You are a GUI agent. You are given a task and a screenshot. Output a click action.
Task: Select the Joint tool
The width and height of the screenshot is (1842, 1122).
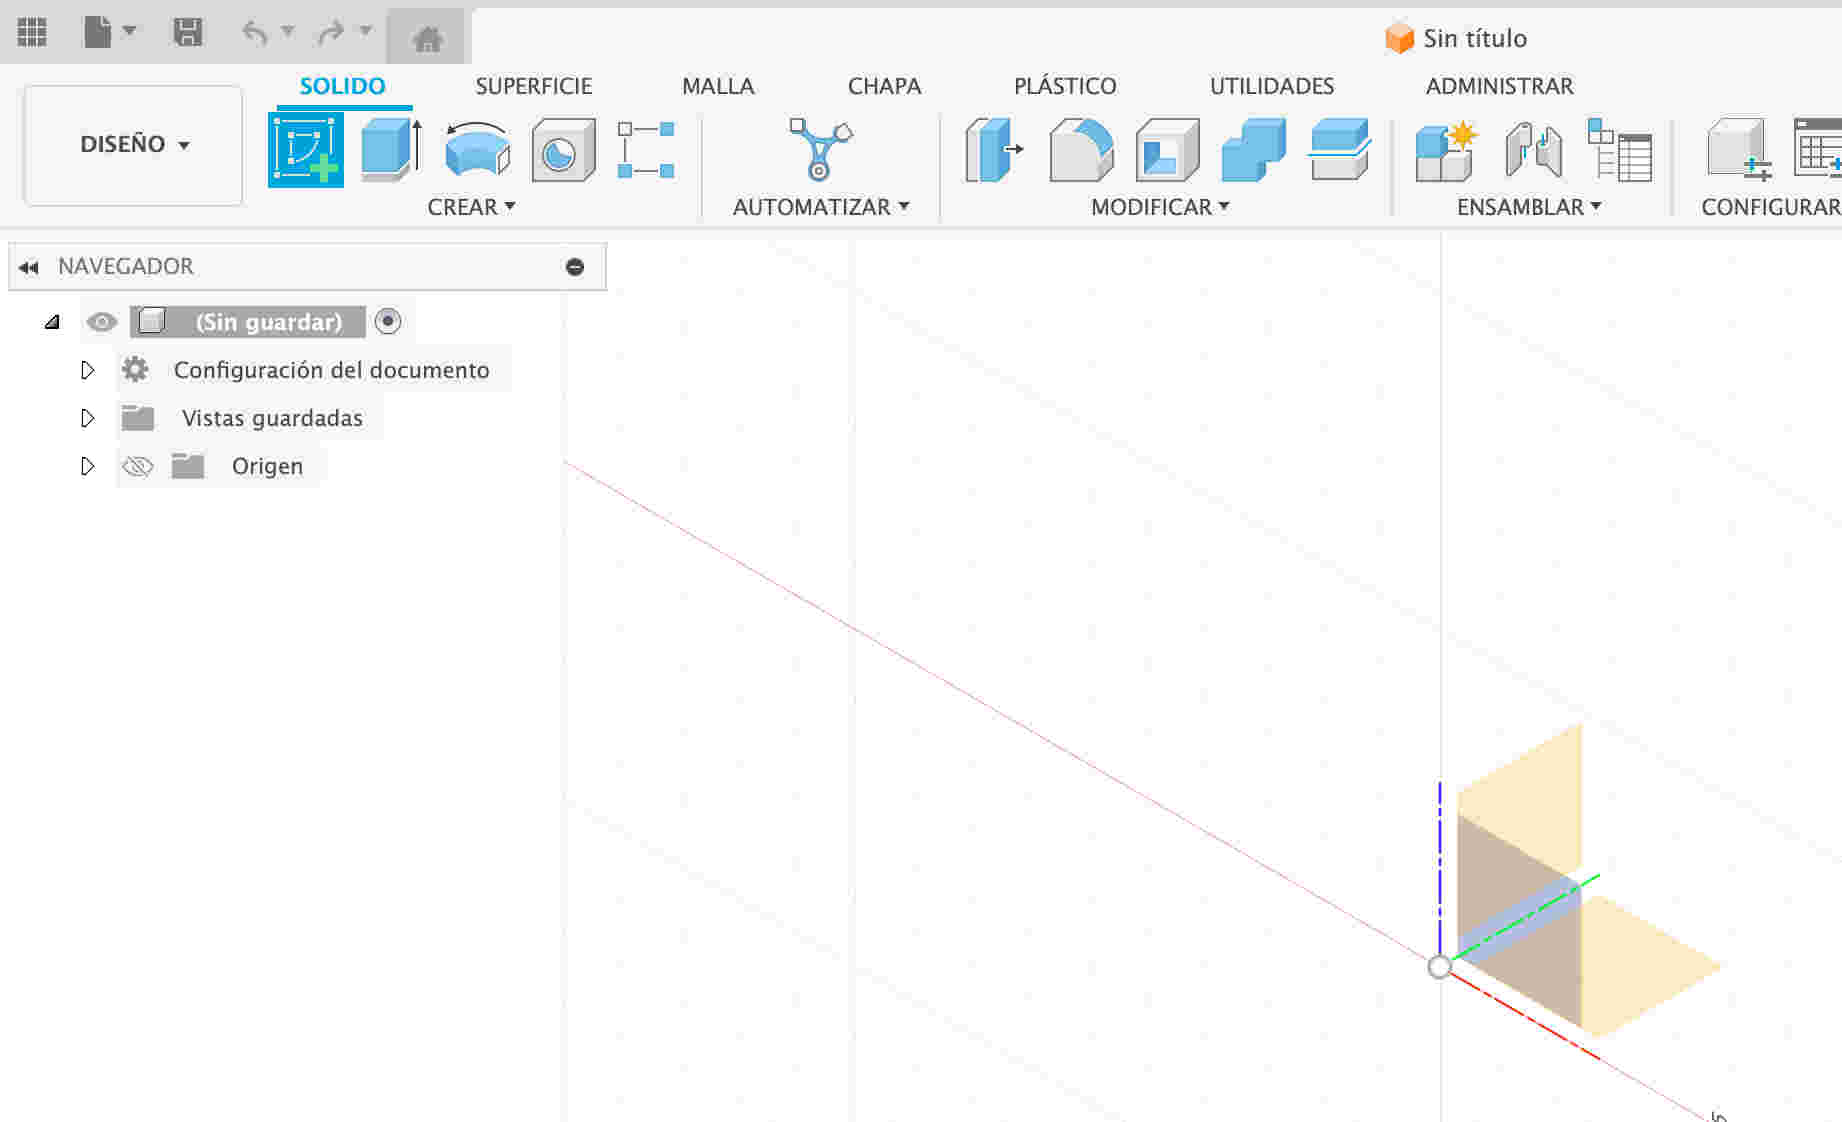point(1533,150)
